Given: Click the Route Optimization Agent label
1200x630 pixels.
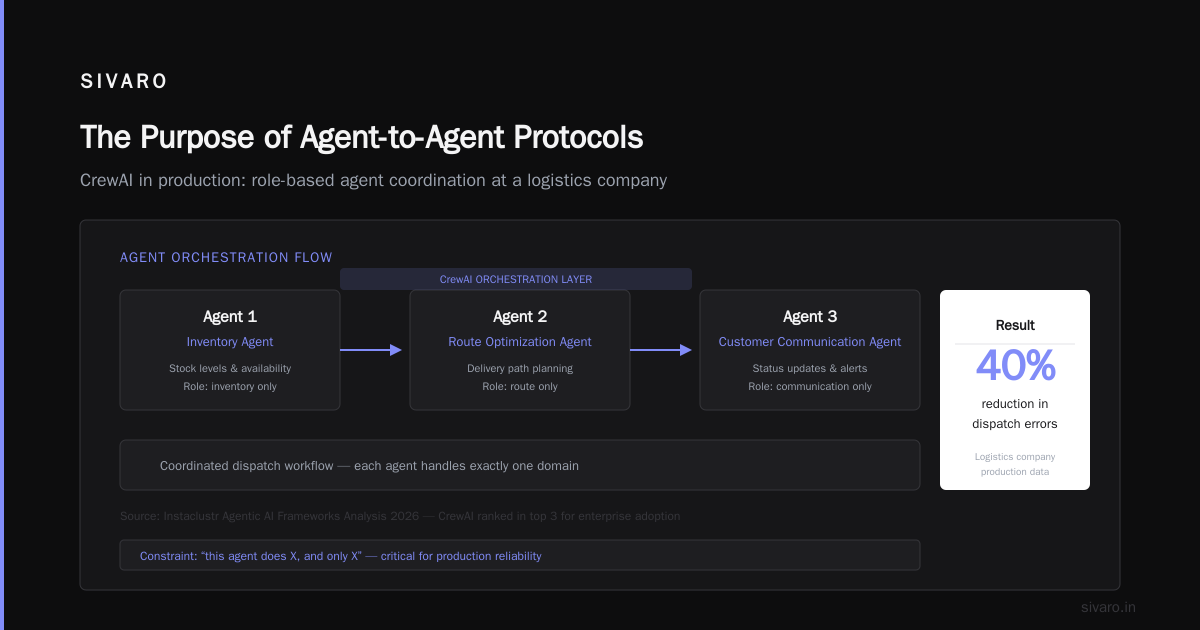Looking at the screenshot, I should pyautogui.click(x=520, y=342).
